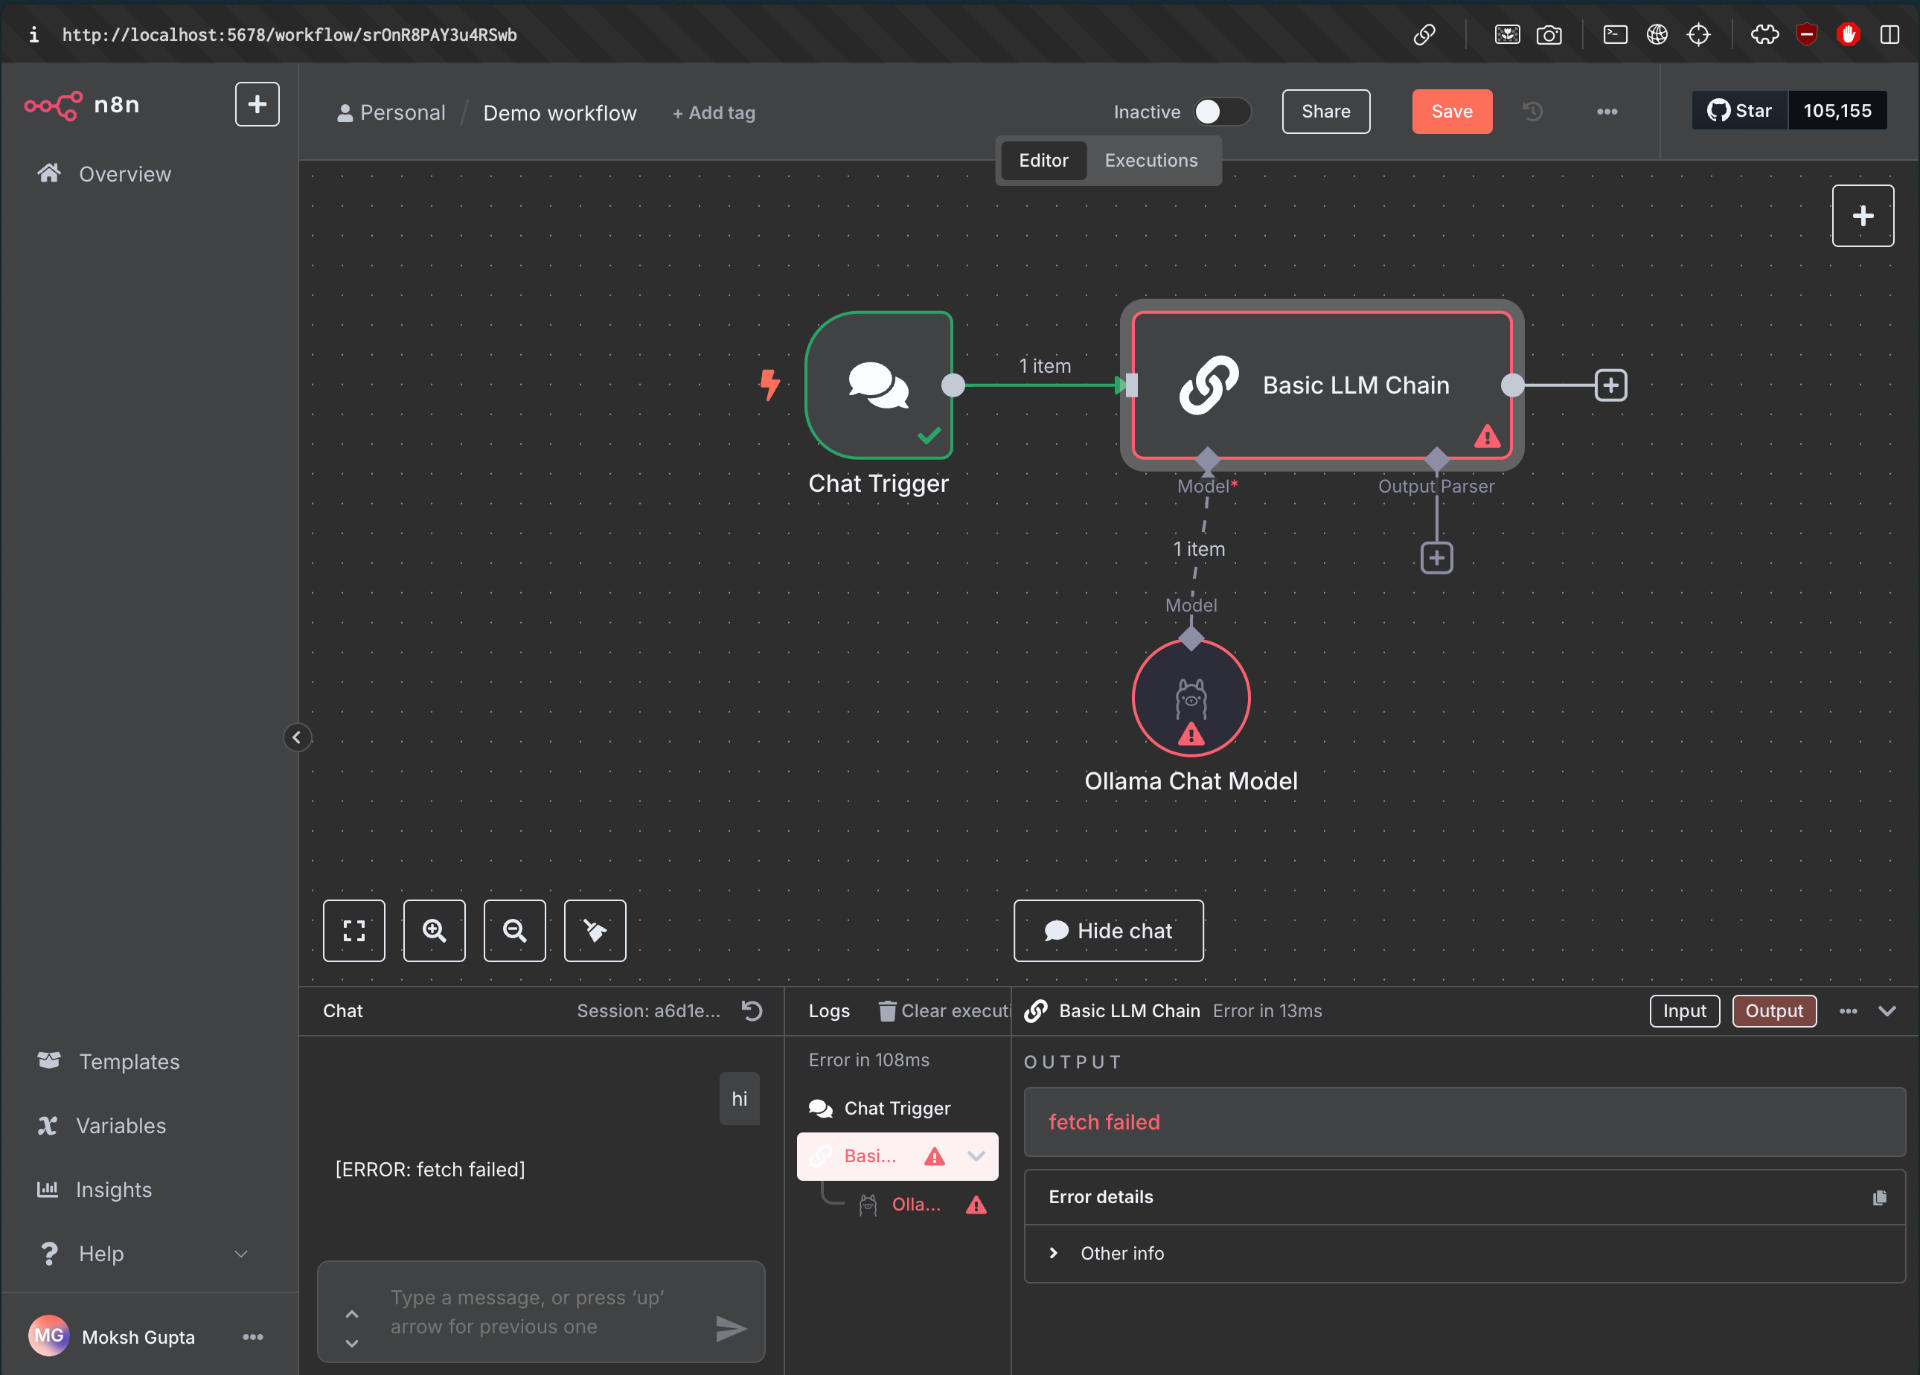1920x1375 pixels.
Task: Select the Ollama Chat Model node
Action: tap(1190, 697)
